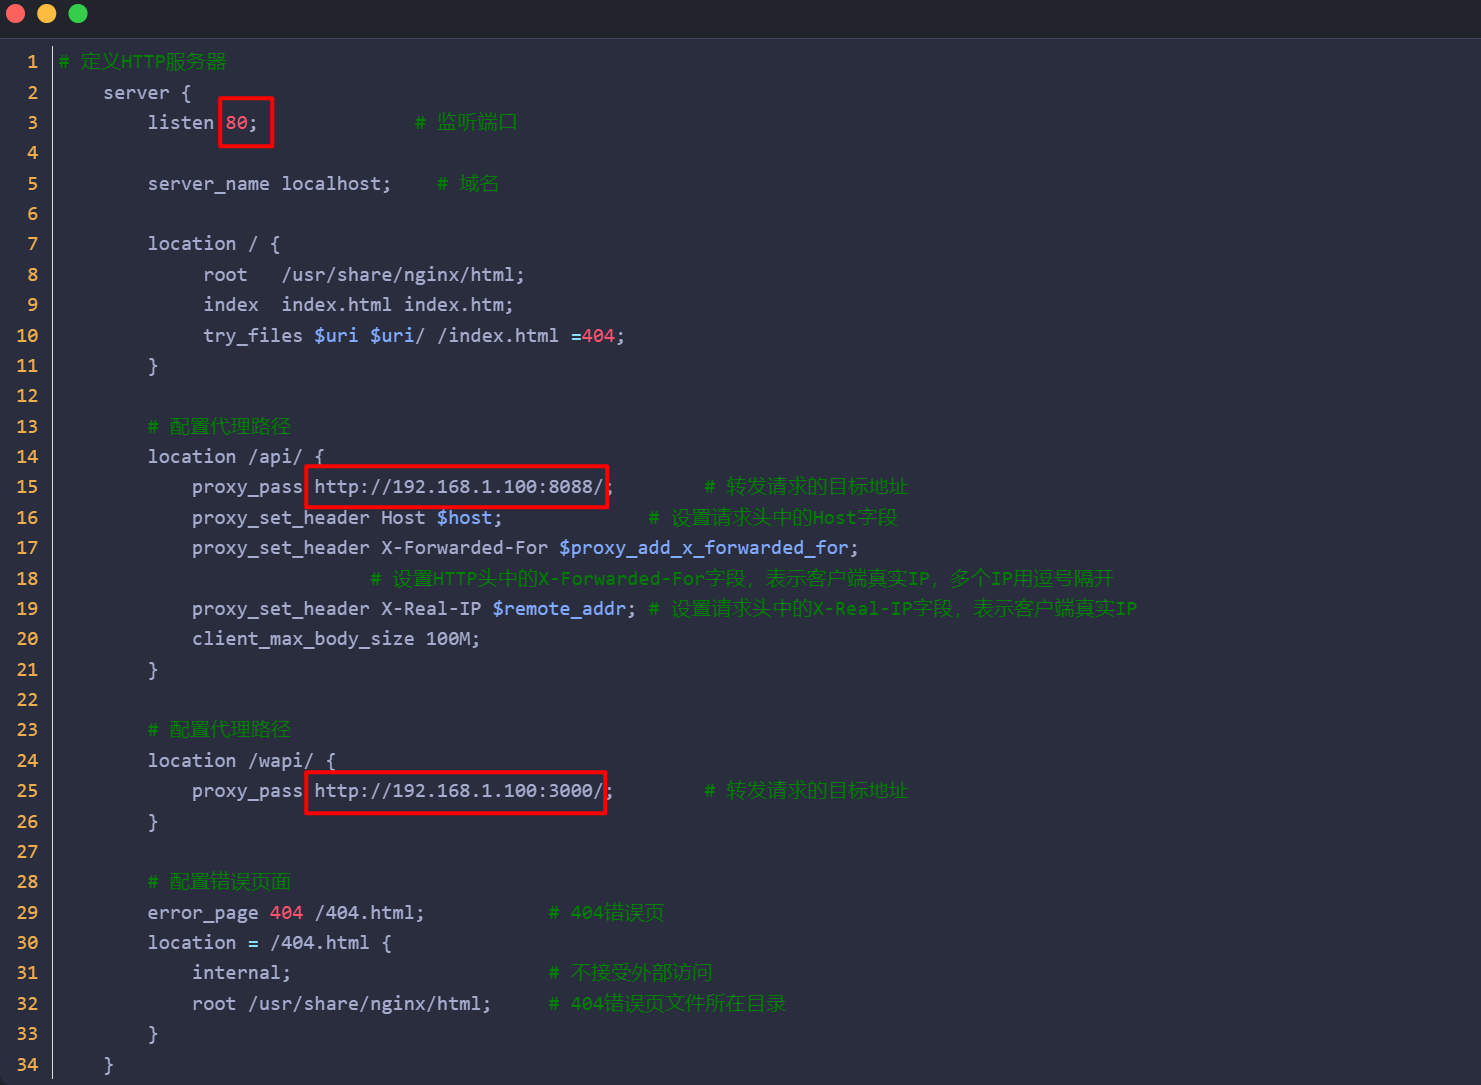
Task: Click the '# 404错误页' comment
Action: click(606, 912)
